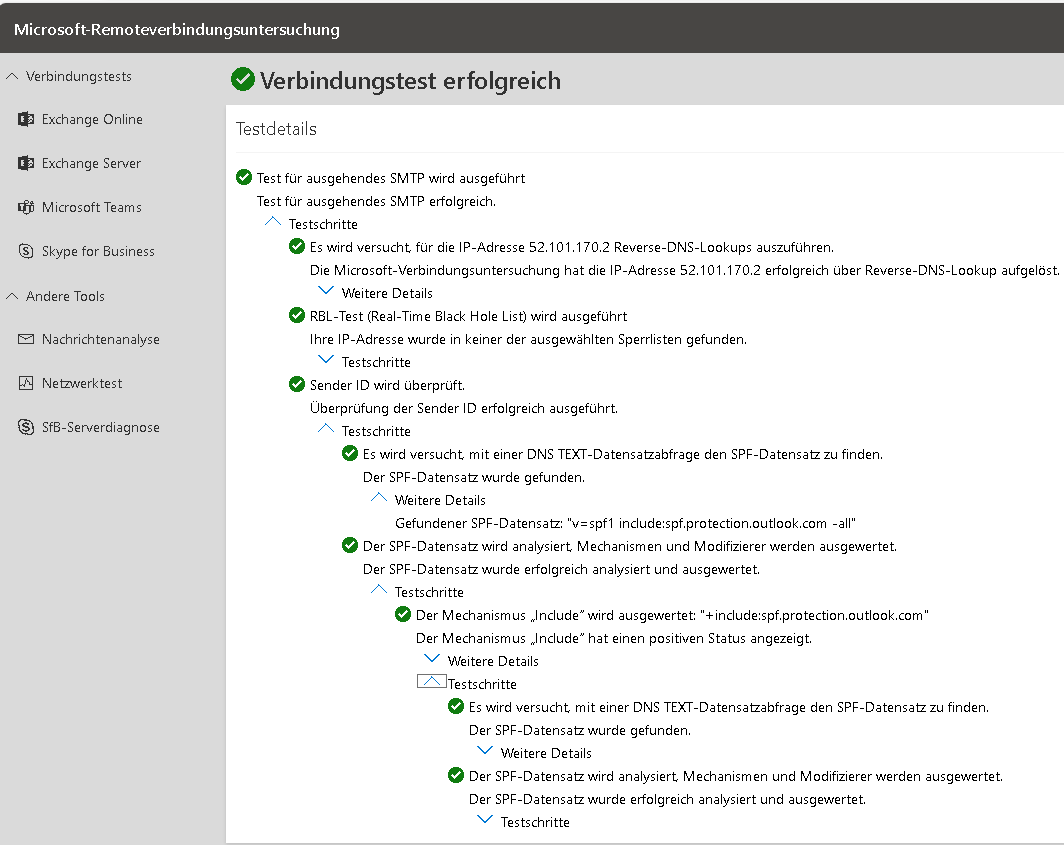Open the Exchange Online tests
The image size is (1064, 845).
click(x=92, y=119)
